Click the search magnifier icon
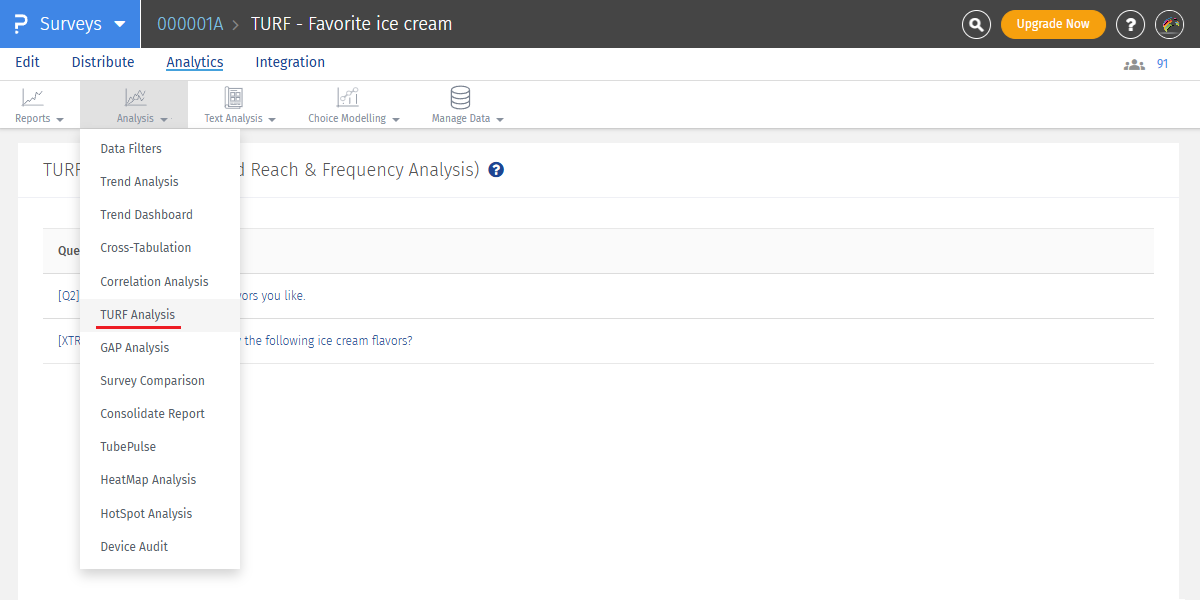 point(976,24)
